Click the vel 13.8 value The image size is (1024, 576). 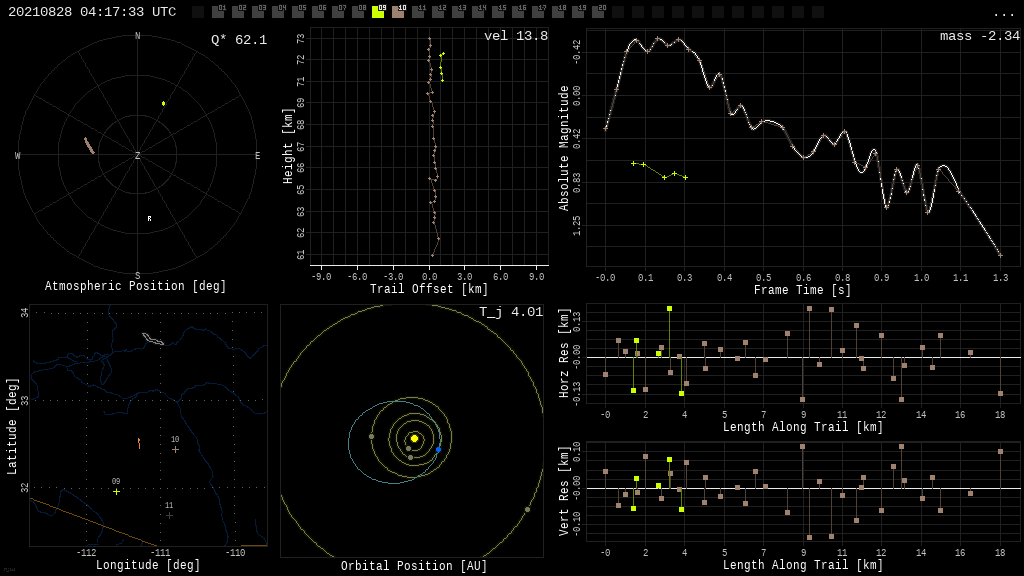pos(516,36)
